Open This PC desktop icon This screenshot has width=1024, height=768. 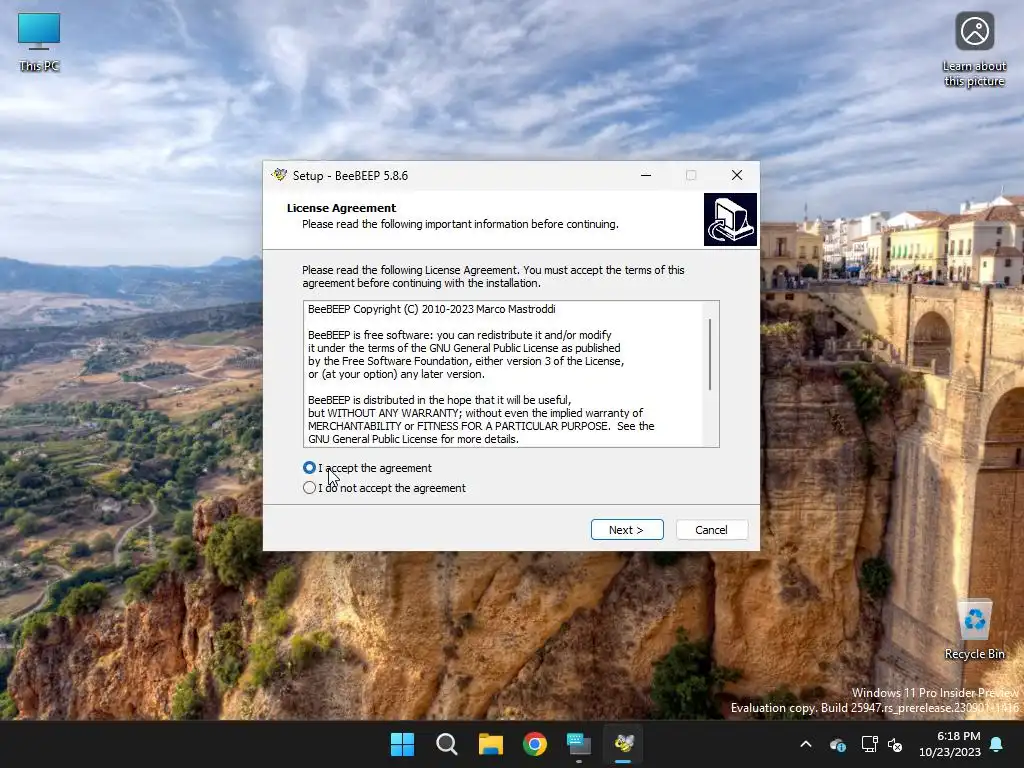pos(39,42)
